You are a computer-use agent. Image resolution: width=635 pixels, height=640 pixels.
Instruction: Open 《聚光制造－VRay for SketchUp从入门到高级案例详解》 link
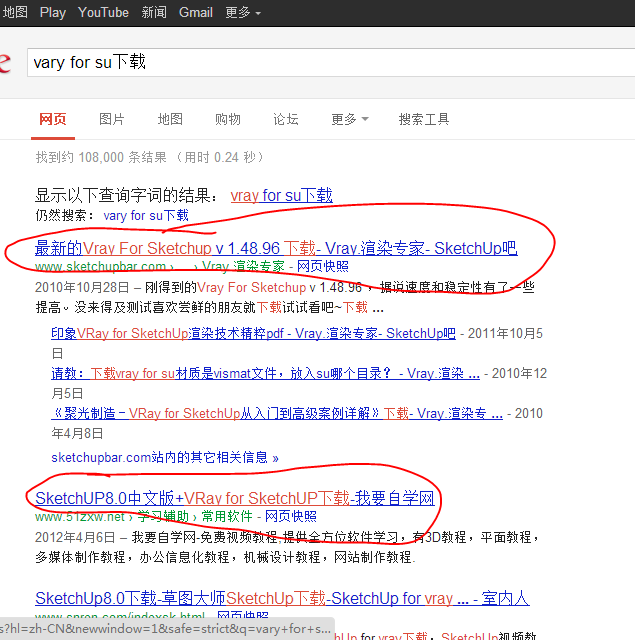pos(277,413)
